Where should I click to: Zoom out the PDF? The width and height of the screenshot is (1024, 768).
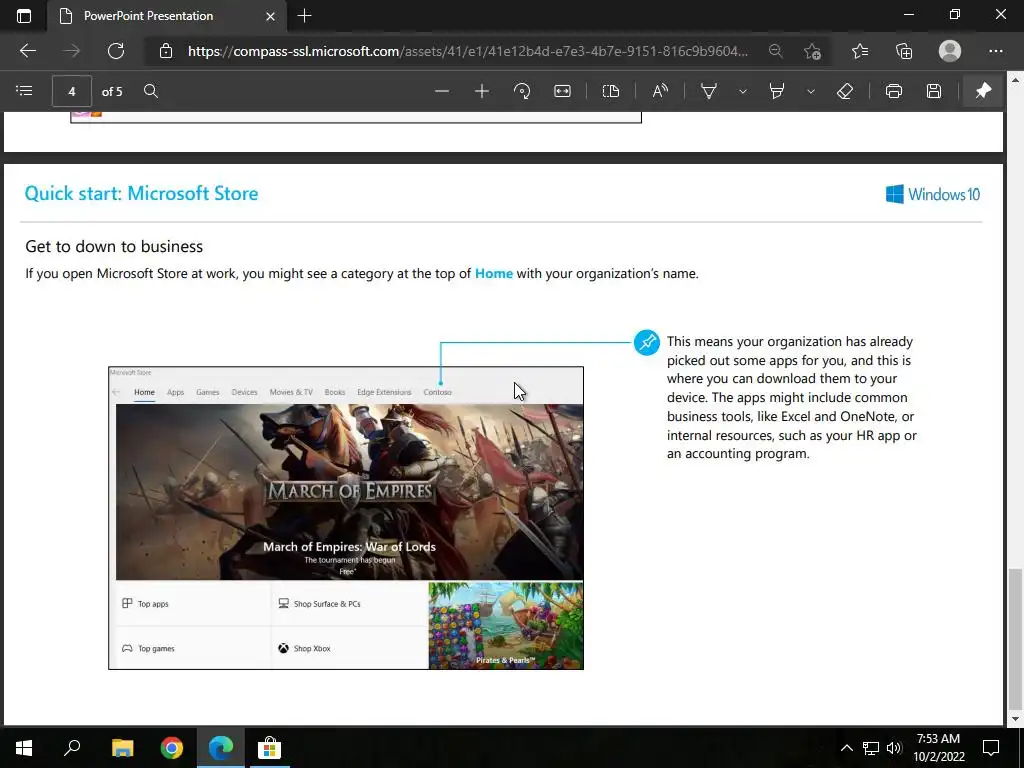coord(442,91)
